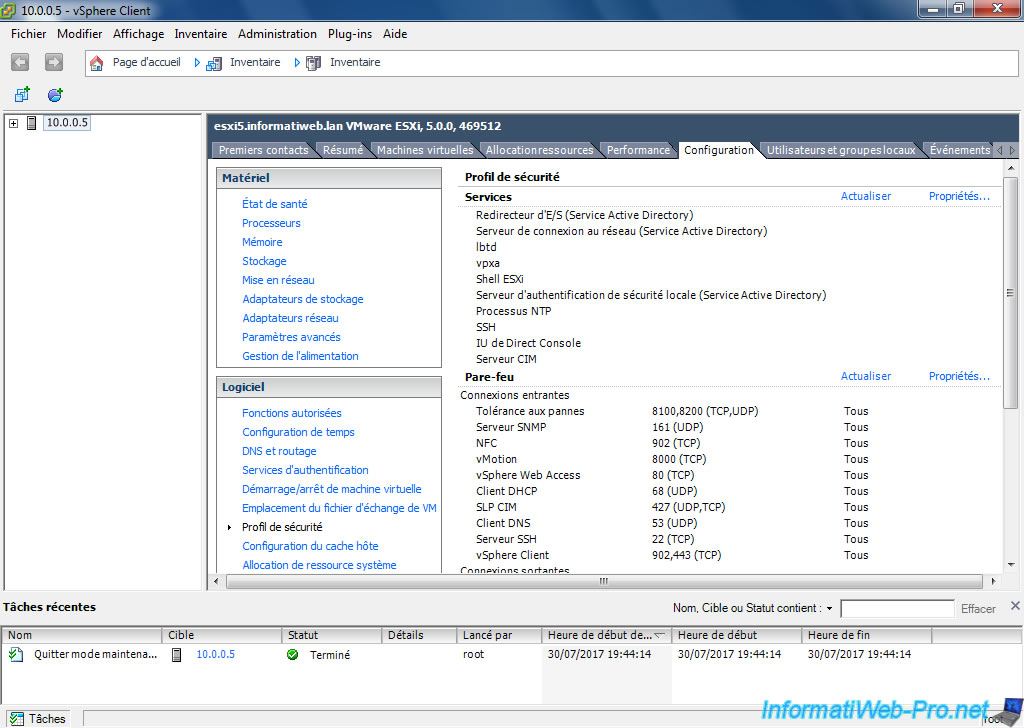The height and width of the screenshot is (728, 1024).
Task: Switch to the Événements tab
Action: pyautogui.click(x=960, y=150)
